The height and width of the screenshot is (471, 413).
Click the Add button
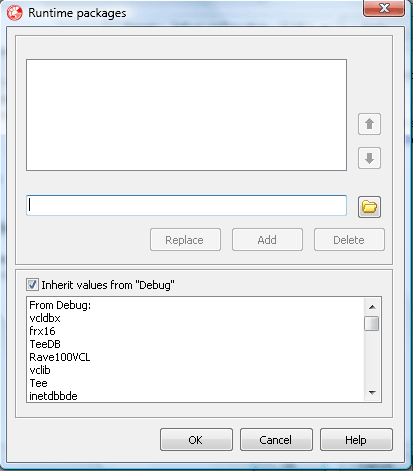click(267, 240)
